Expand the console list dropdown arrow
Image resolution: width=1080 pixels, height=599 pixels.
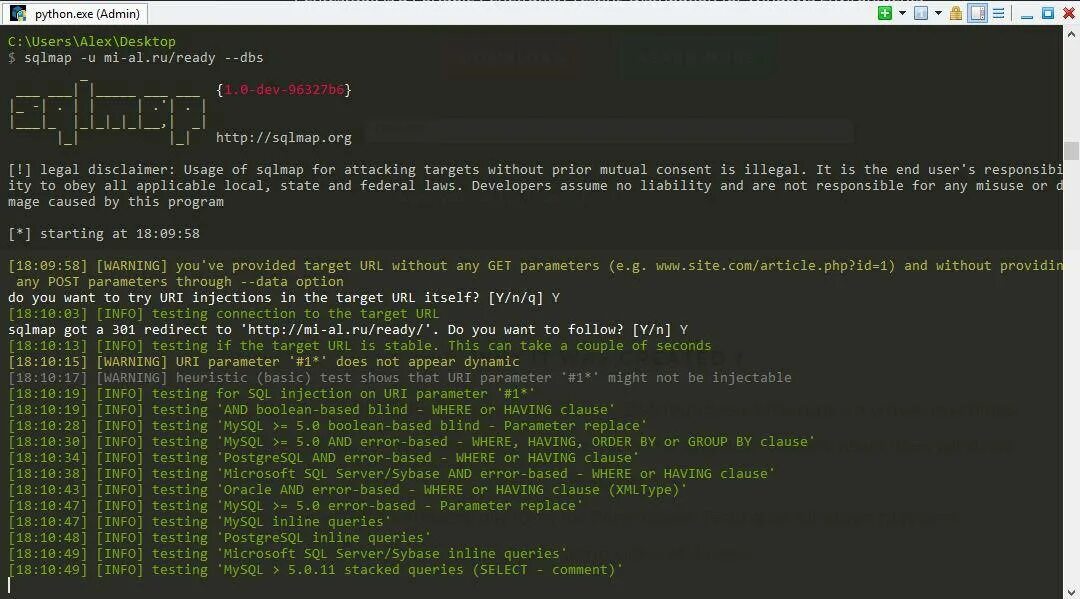938,13
